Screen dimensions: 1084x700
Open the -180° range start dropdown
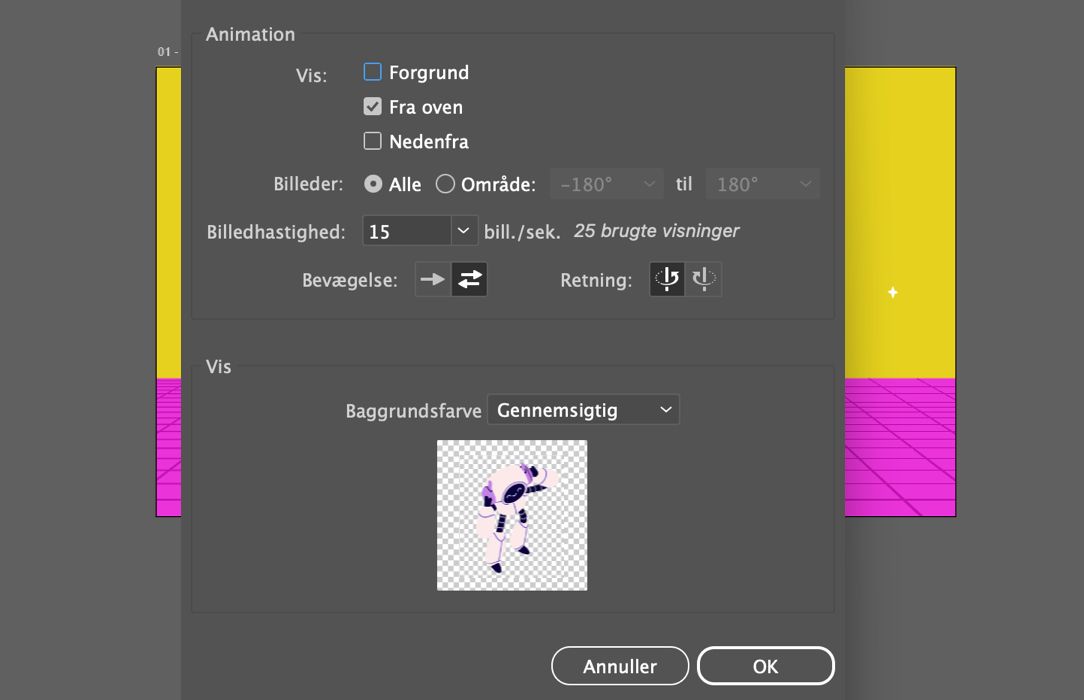(x=606, y=184)
